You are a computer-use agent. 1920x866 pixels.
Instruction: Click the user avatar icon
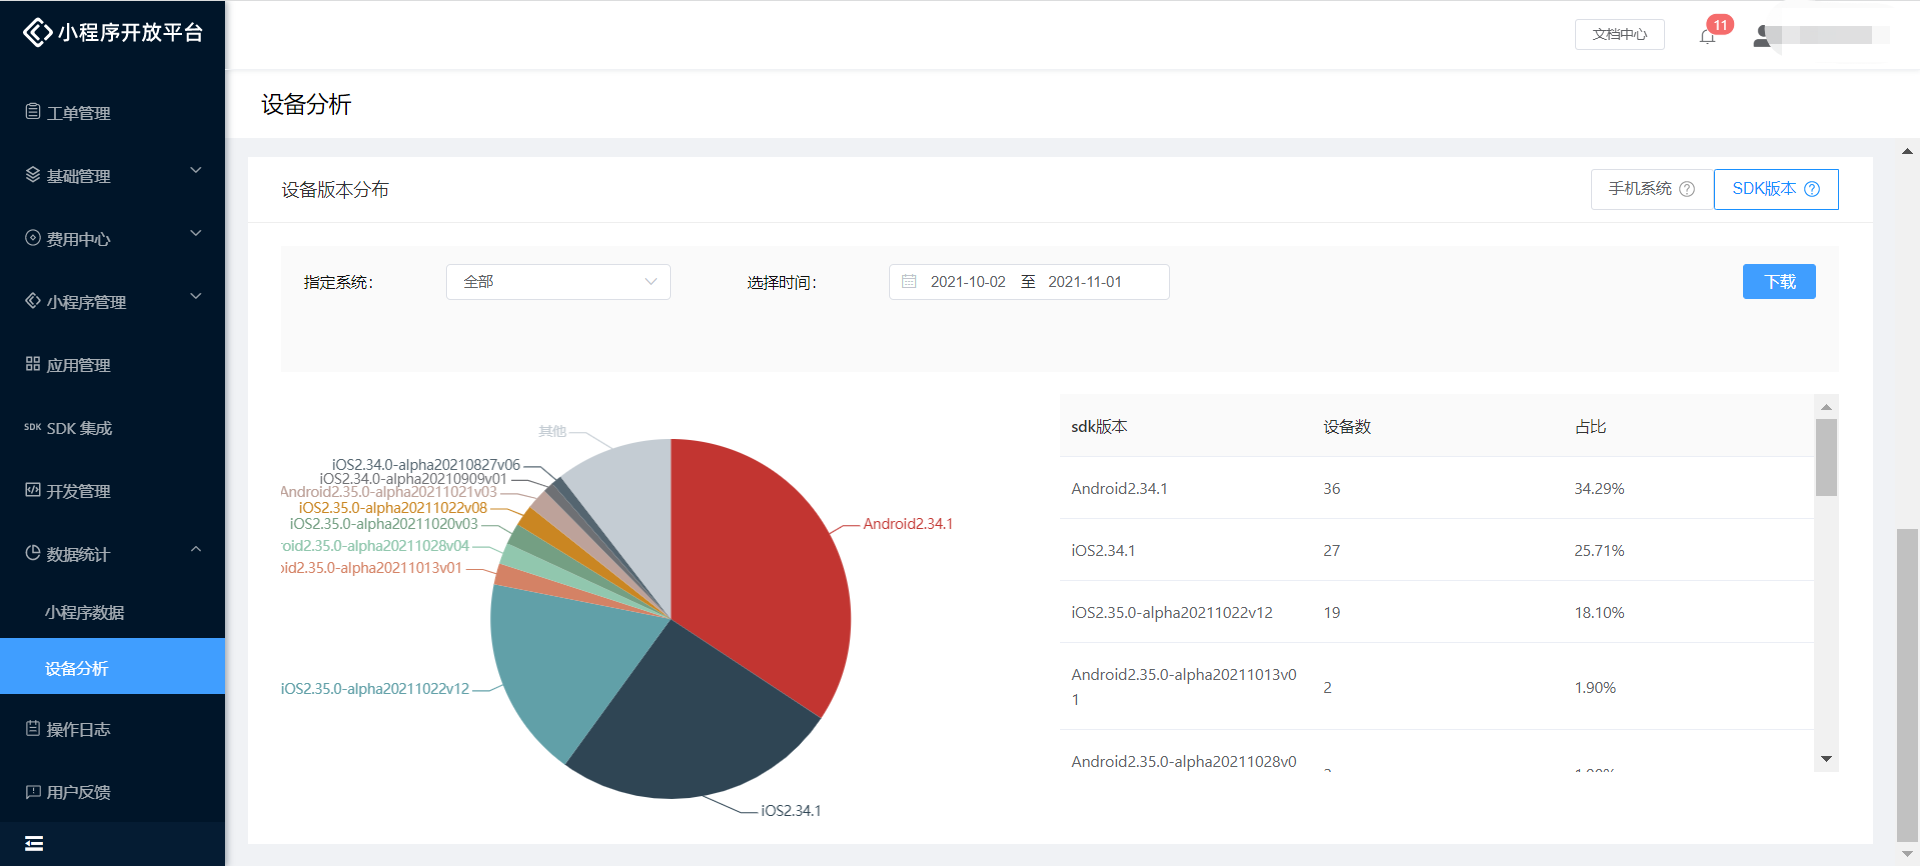[1762, 36]
